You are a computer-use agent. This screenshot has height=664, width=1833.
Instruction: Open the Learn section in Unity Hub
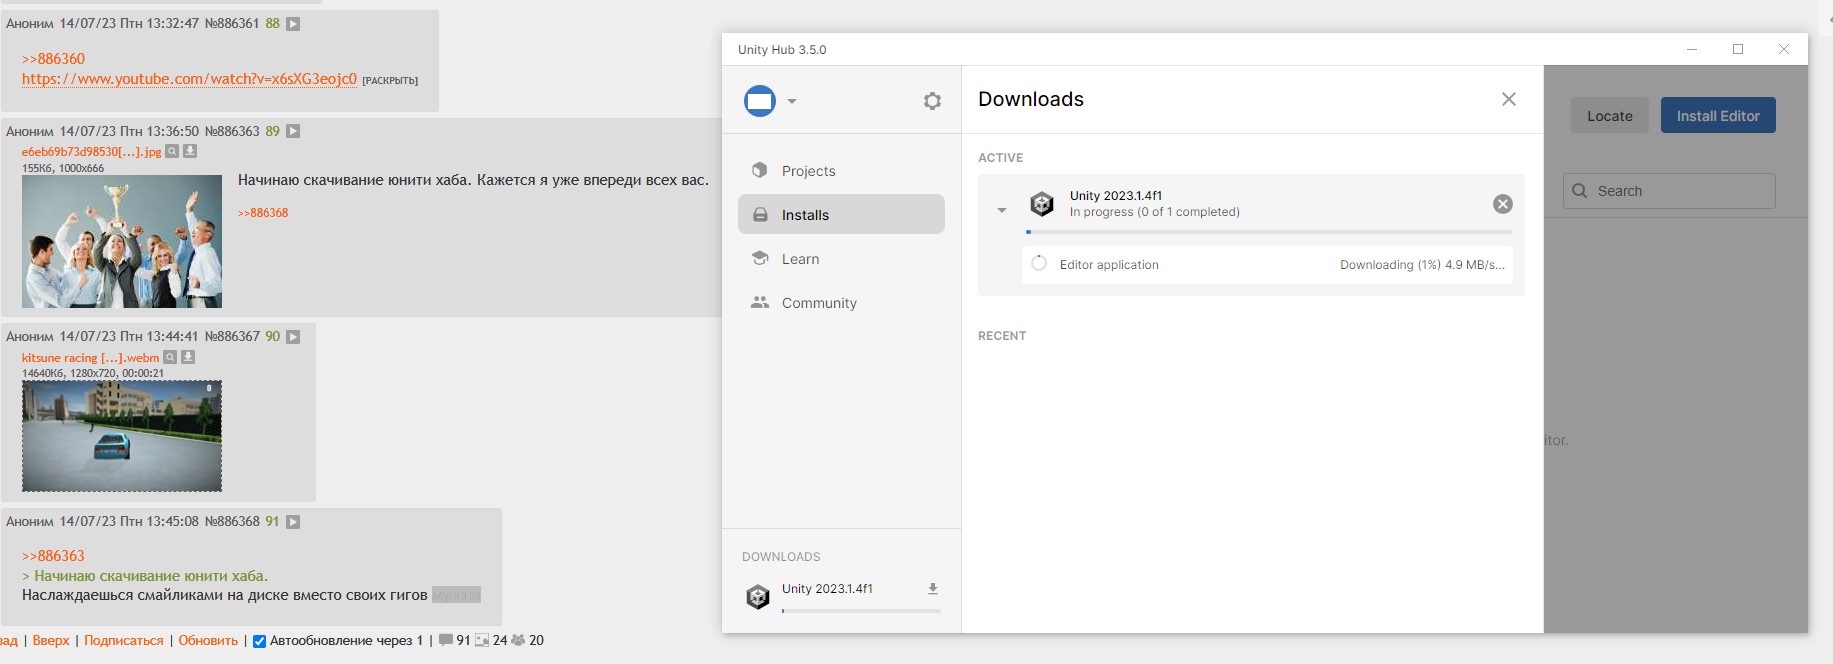[841, 259]
